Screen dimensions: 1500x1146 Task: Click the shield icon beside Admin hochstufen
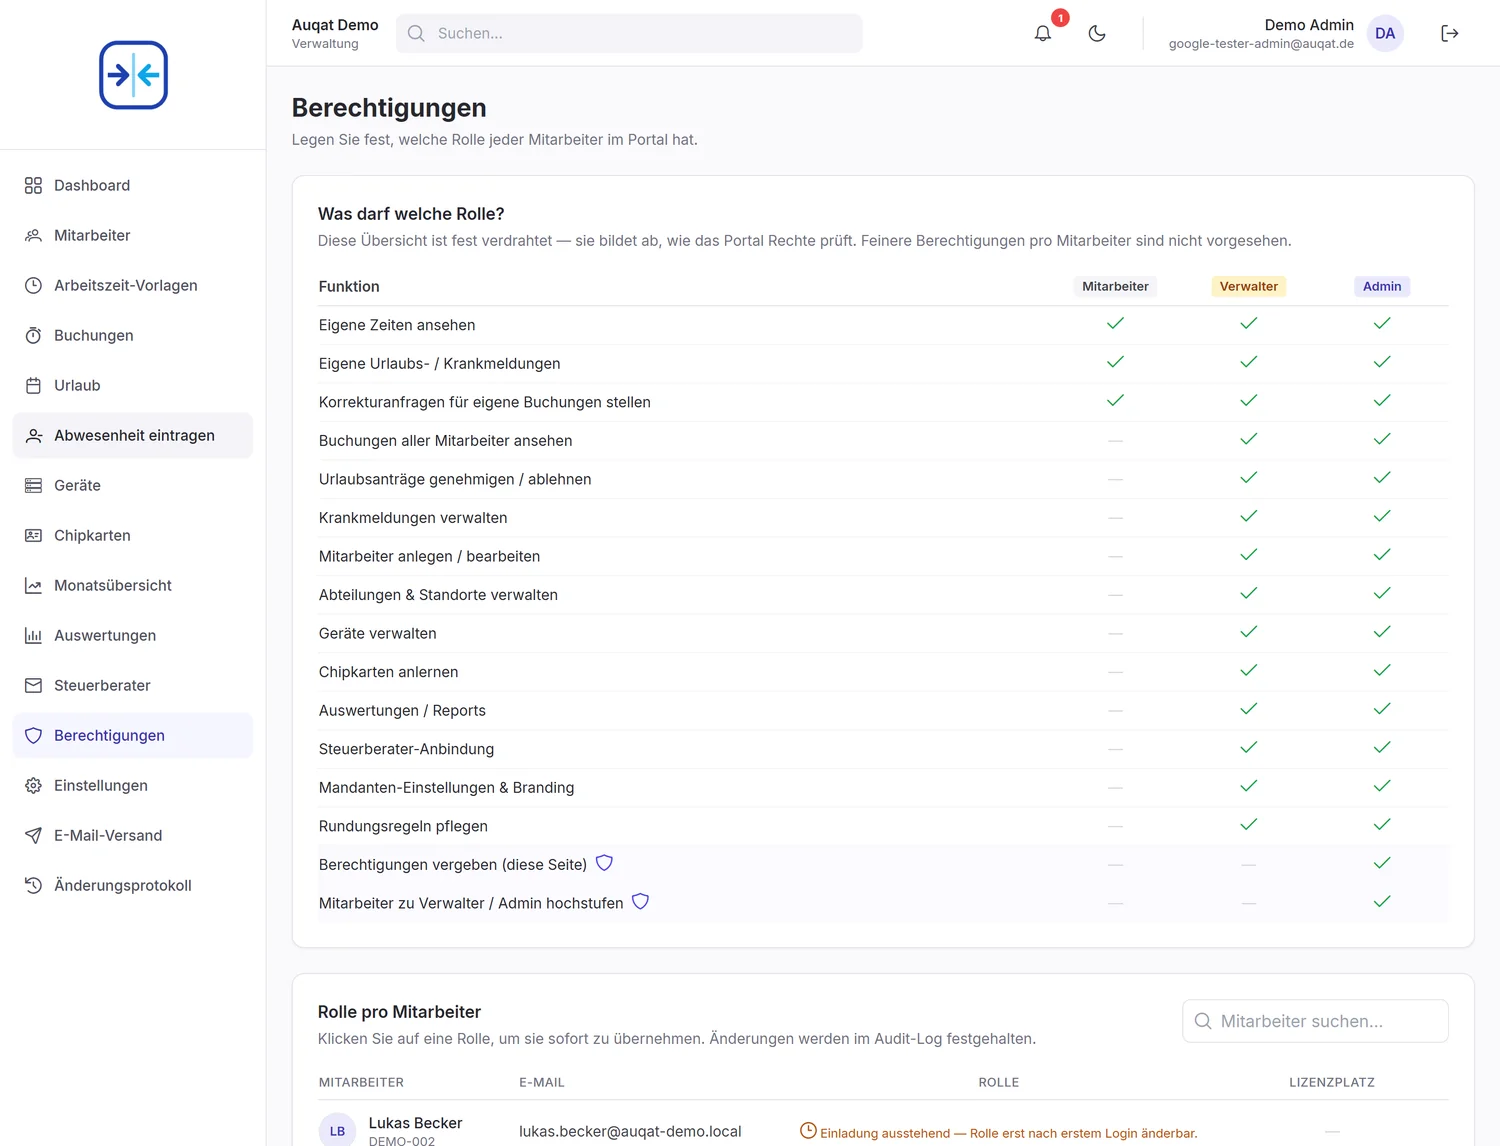tap(640, 902)
